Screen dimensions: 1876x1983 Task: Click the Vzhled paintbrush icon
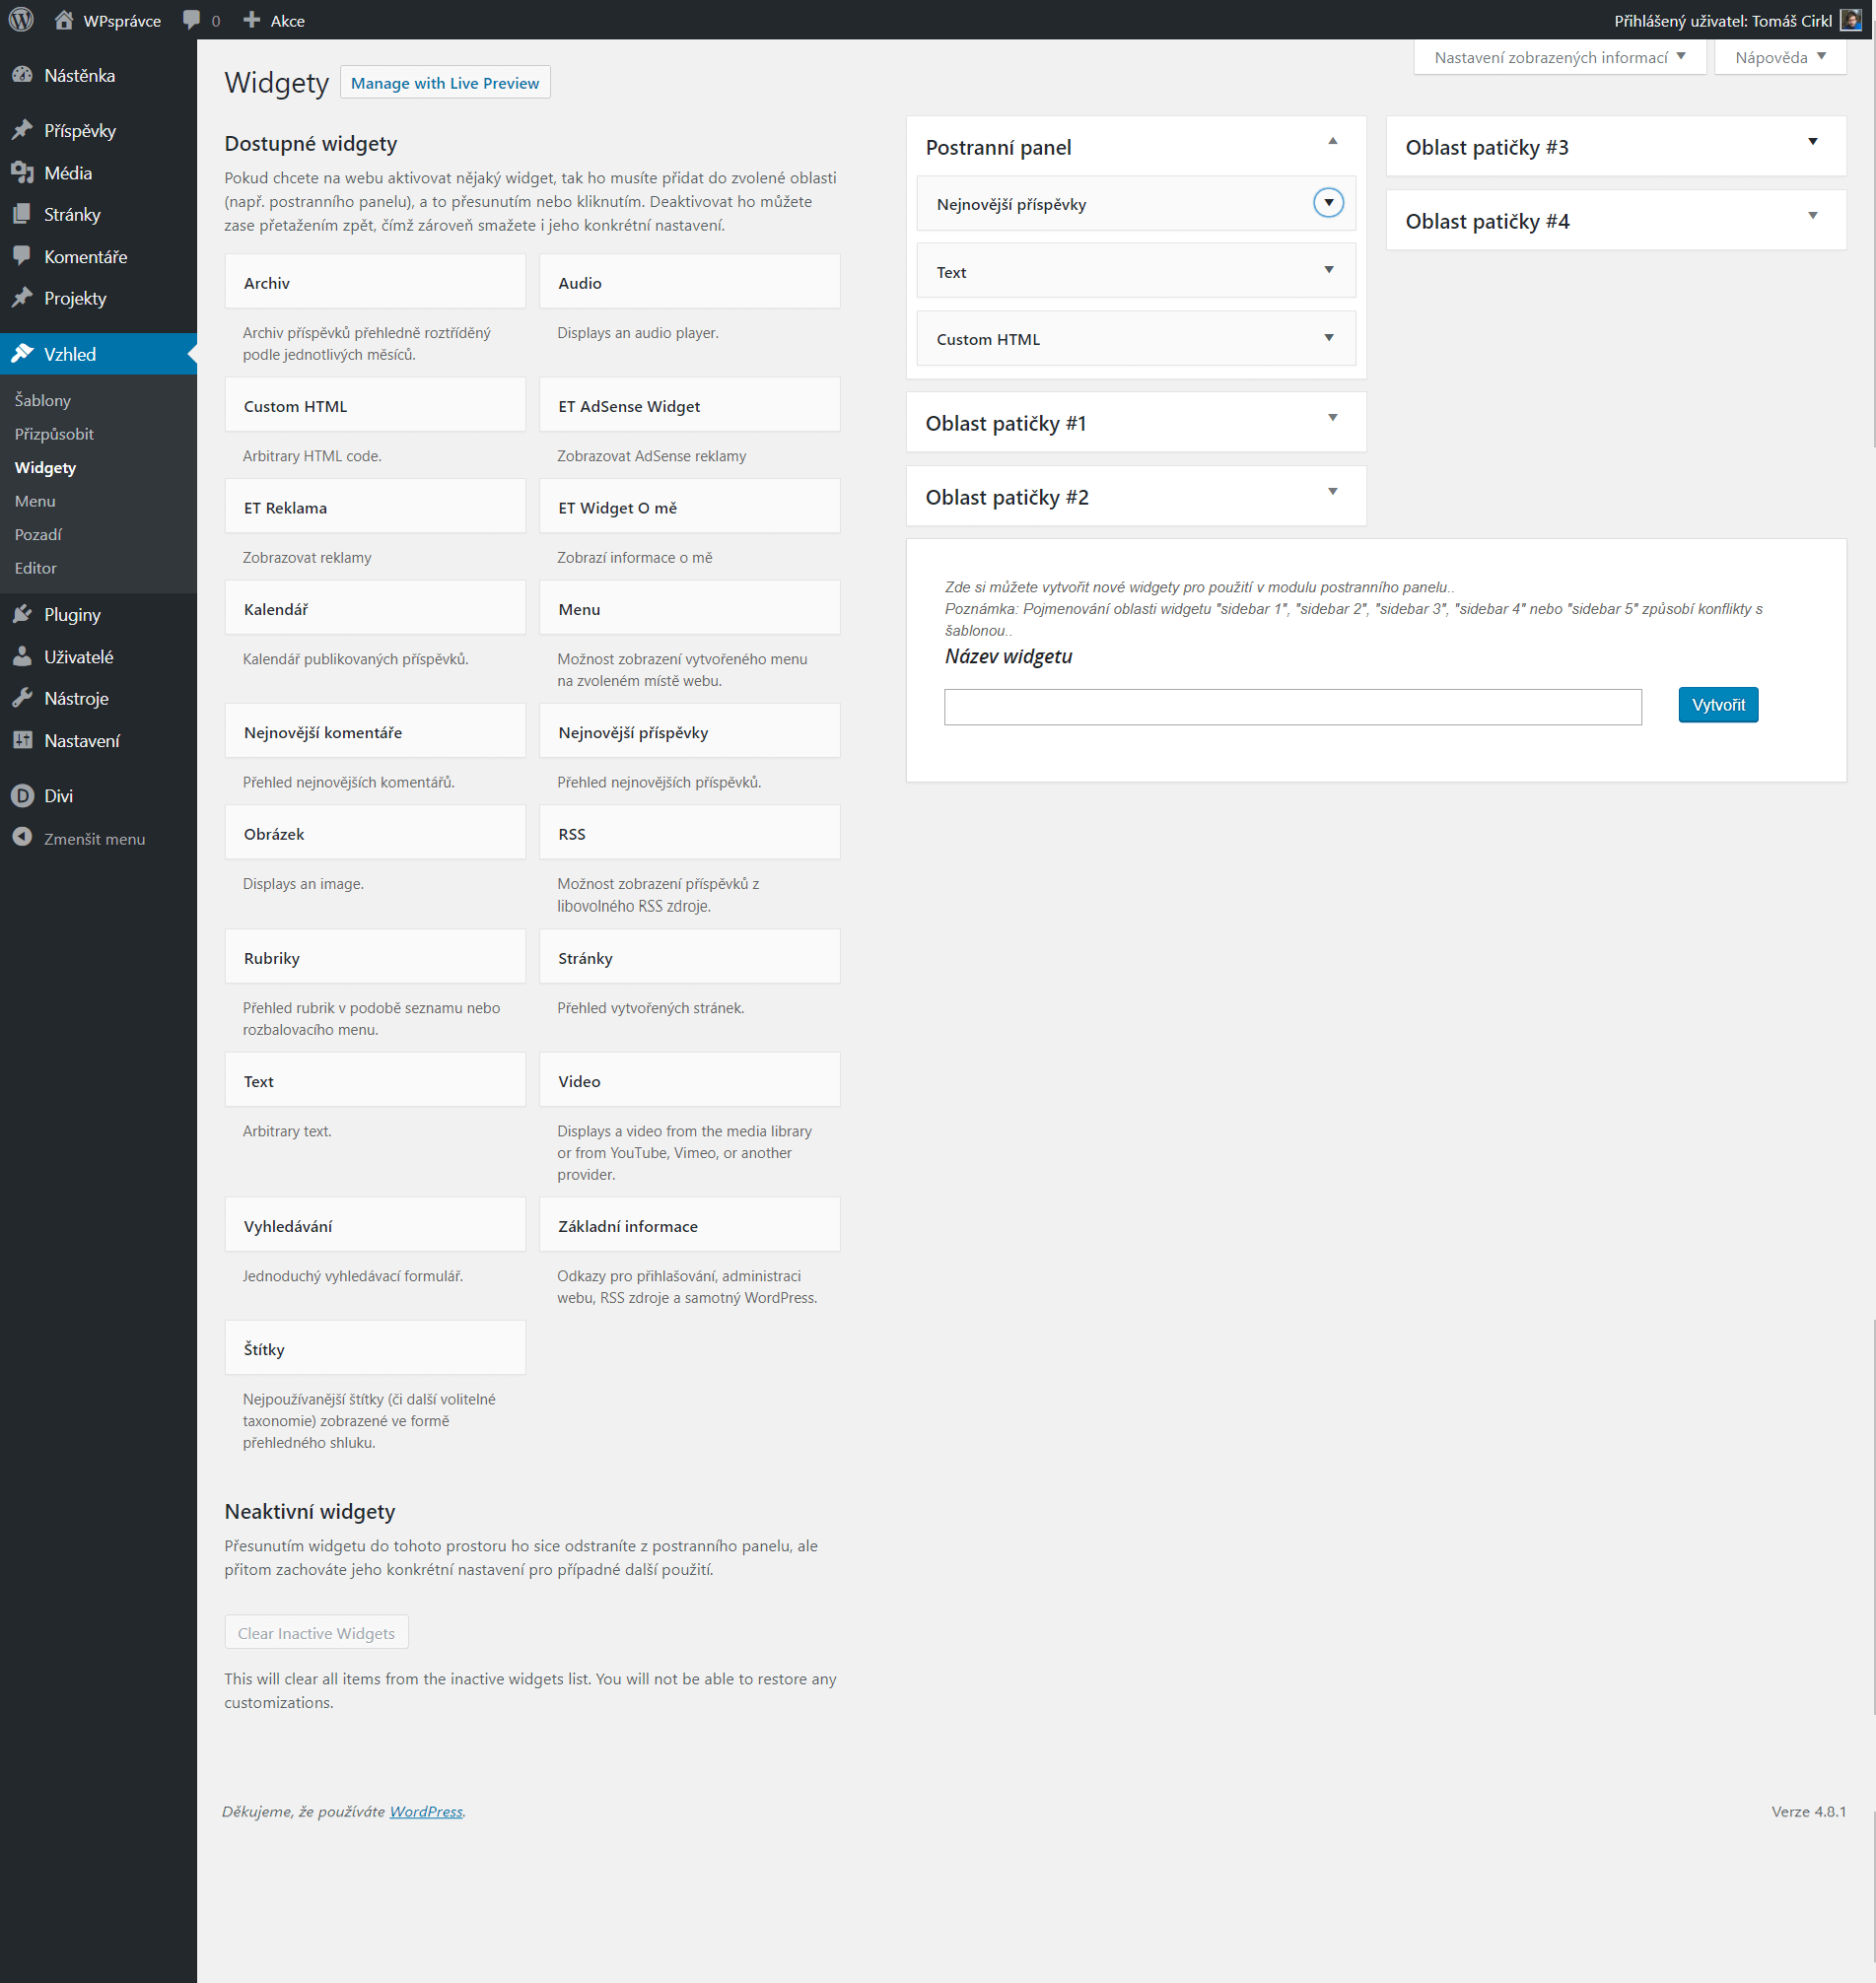(22, 354)
